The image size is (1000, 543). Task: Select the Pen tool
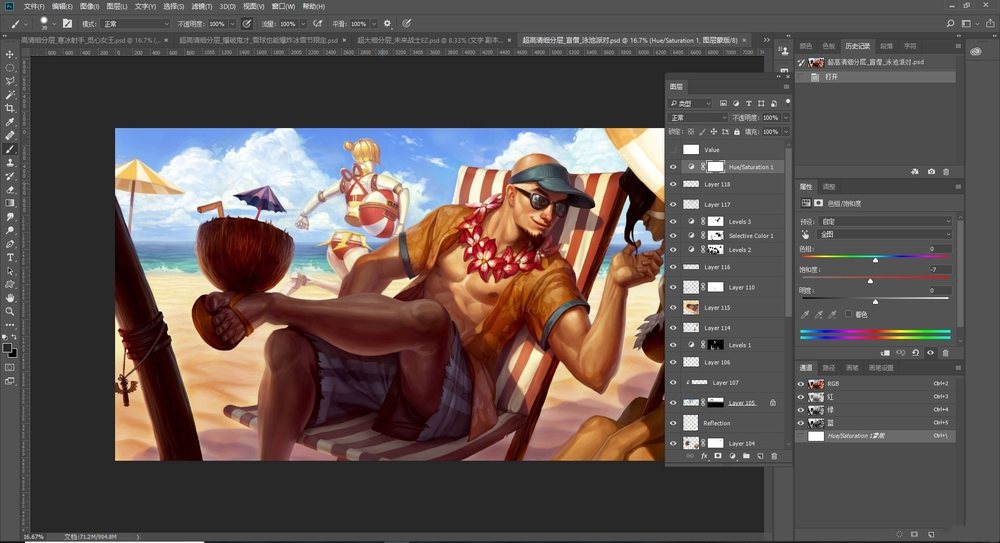click(x=10, y=244)
